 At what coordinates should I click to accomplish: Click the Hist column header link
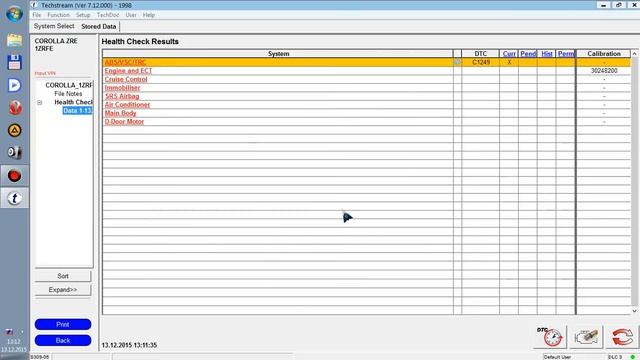pos(547,53)
